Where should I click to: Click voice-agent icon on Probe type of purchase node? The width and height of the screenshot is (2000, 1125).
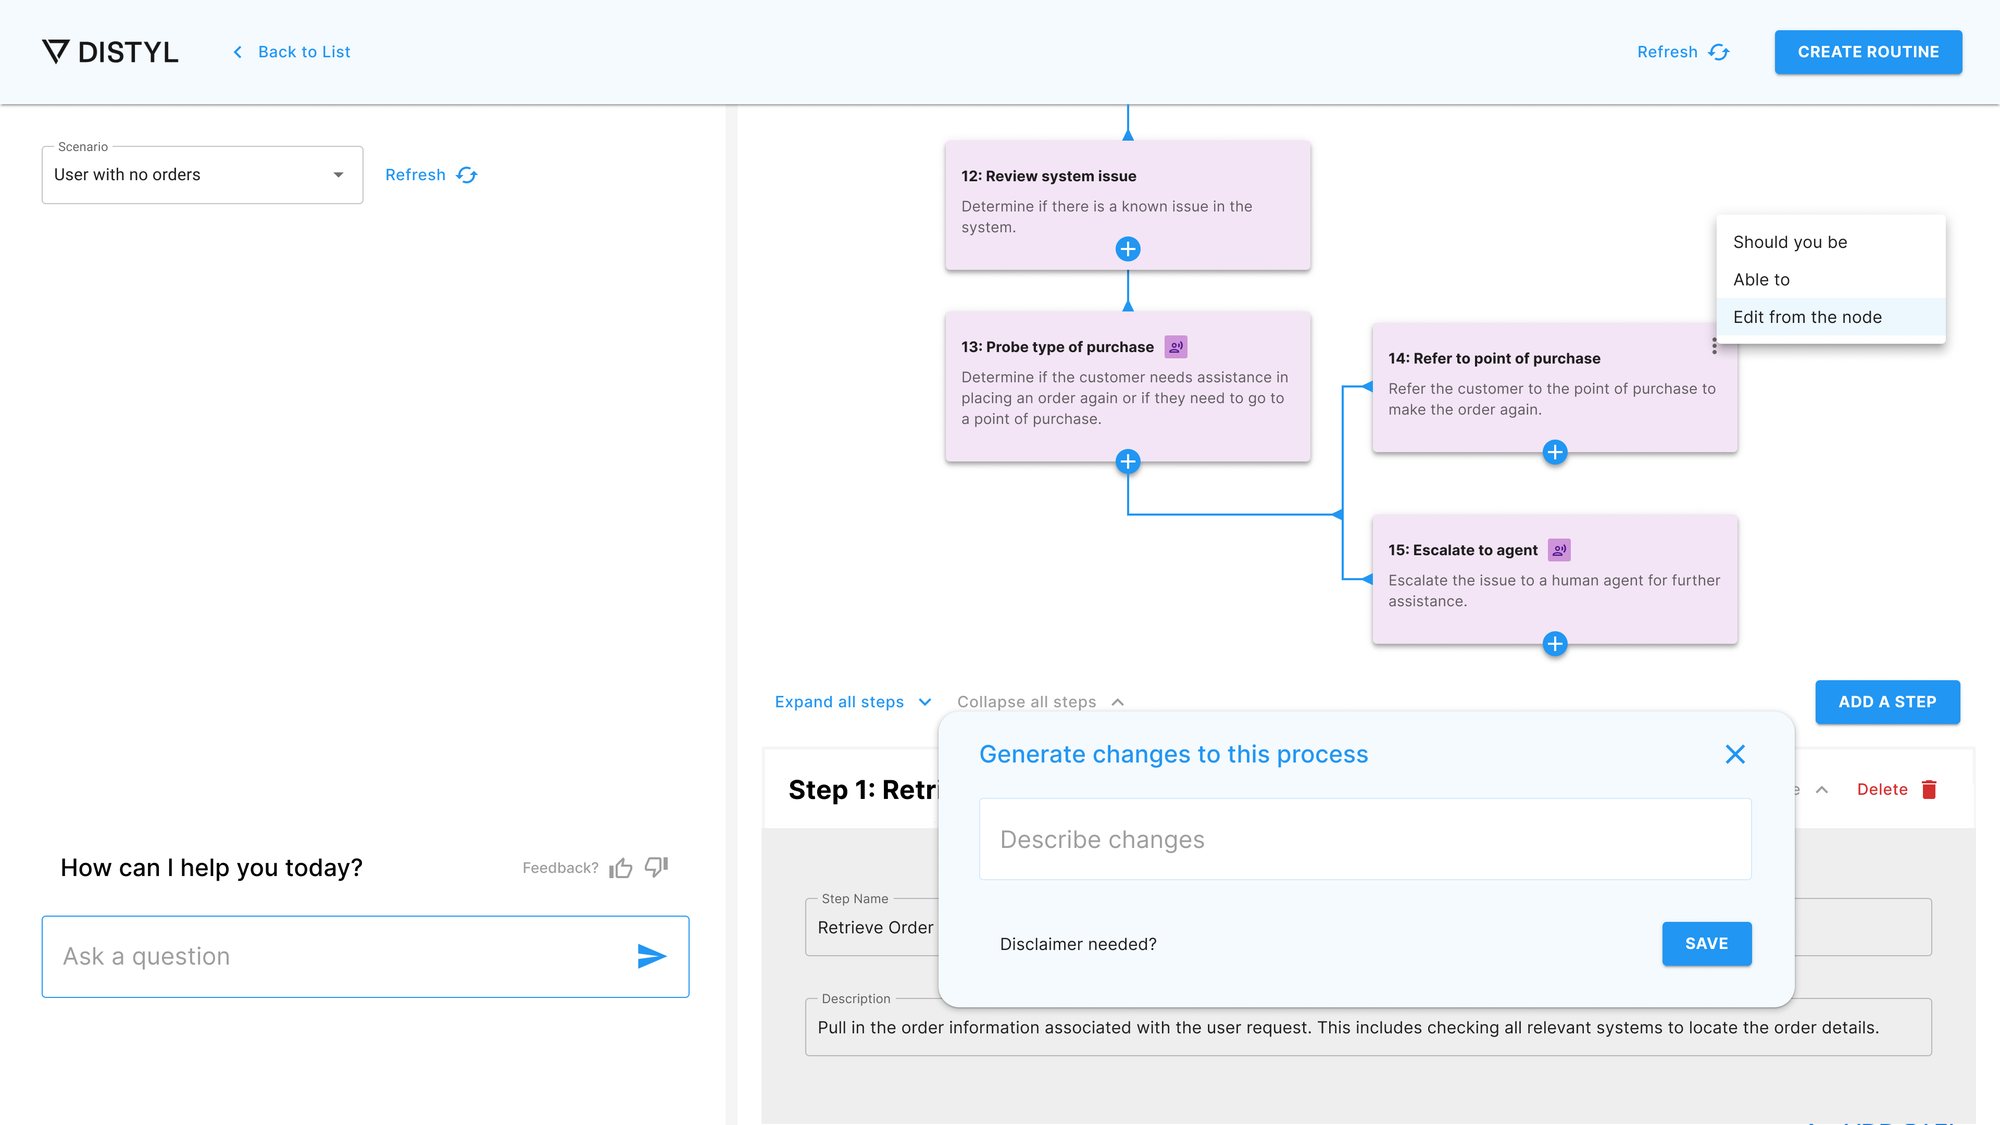tap(1176, 347)
